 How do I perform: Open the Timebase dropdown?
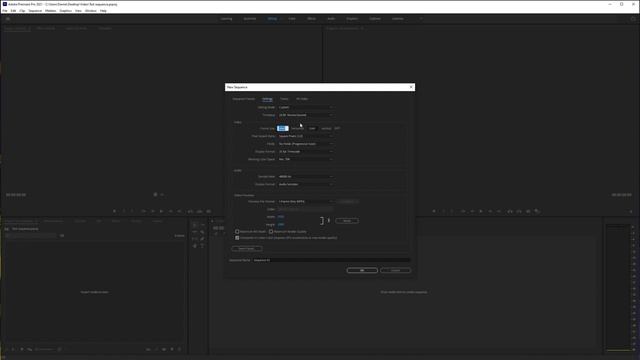click(x=306, y=115)
